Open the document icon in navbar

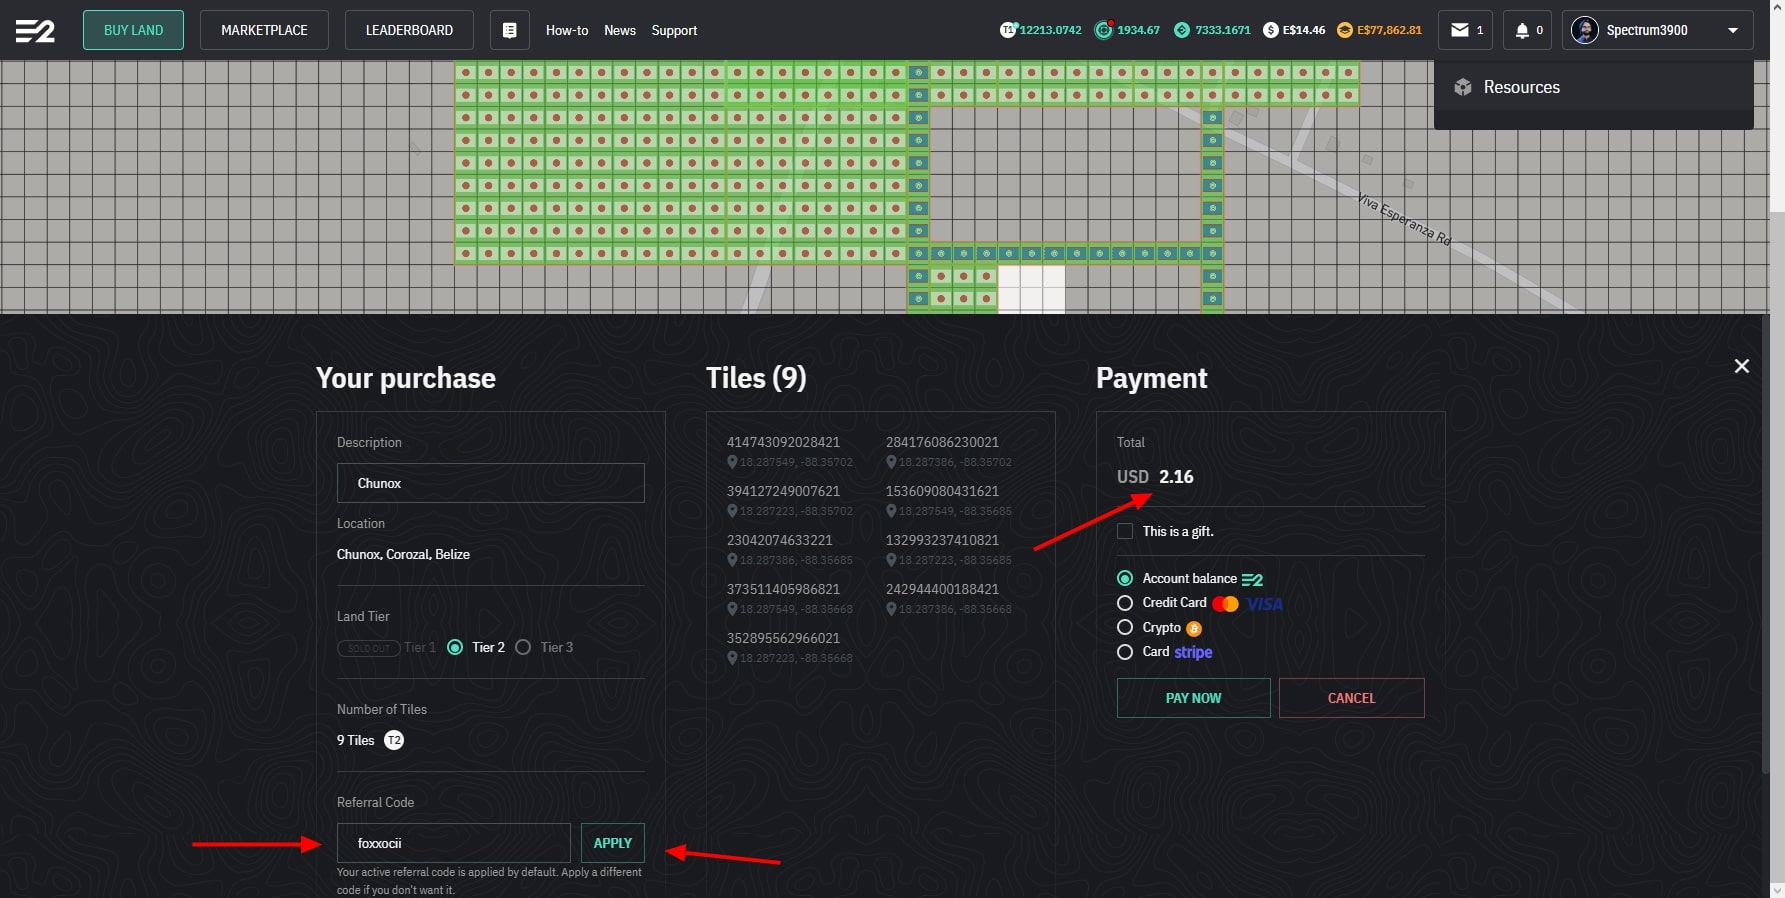coord(509,30)
